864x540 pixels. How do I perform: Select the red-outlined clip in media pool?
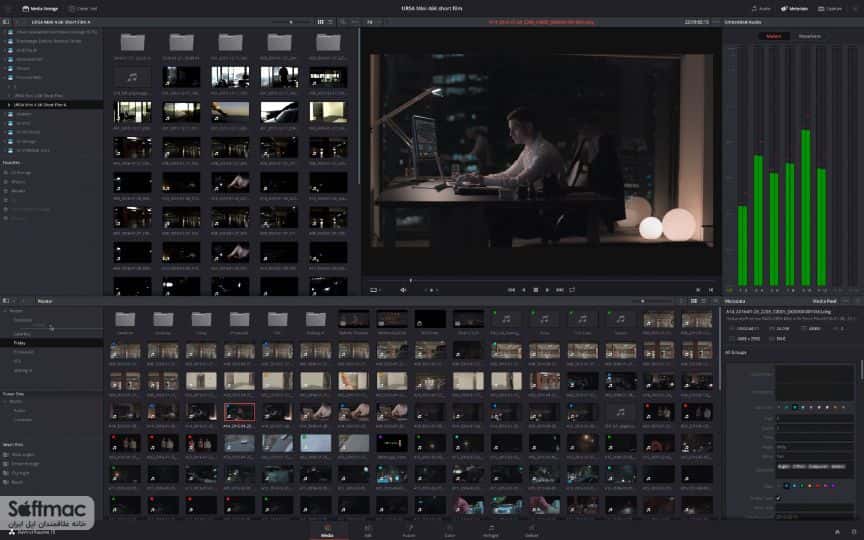pos(239,412)
